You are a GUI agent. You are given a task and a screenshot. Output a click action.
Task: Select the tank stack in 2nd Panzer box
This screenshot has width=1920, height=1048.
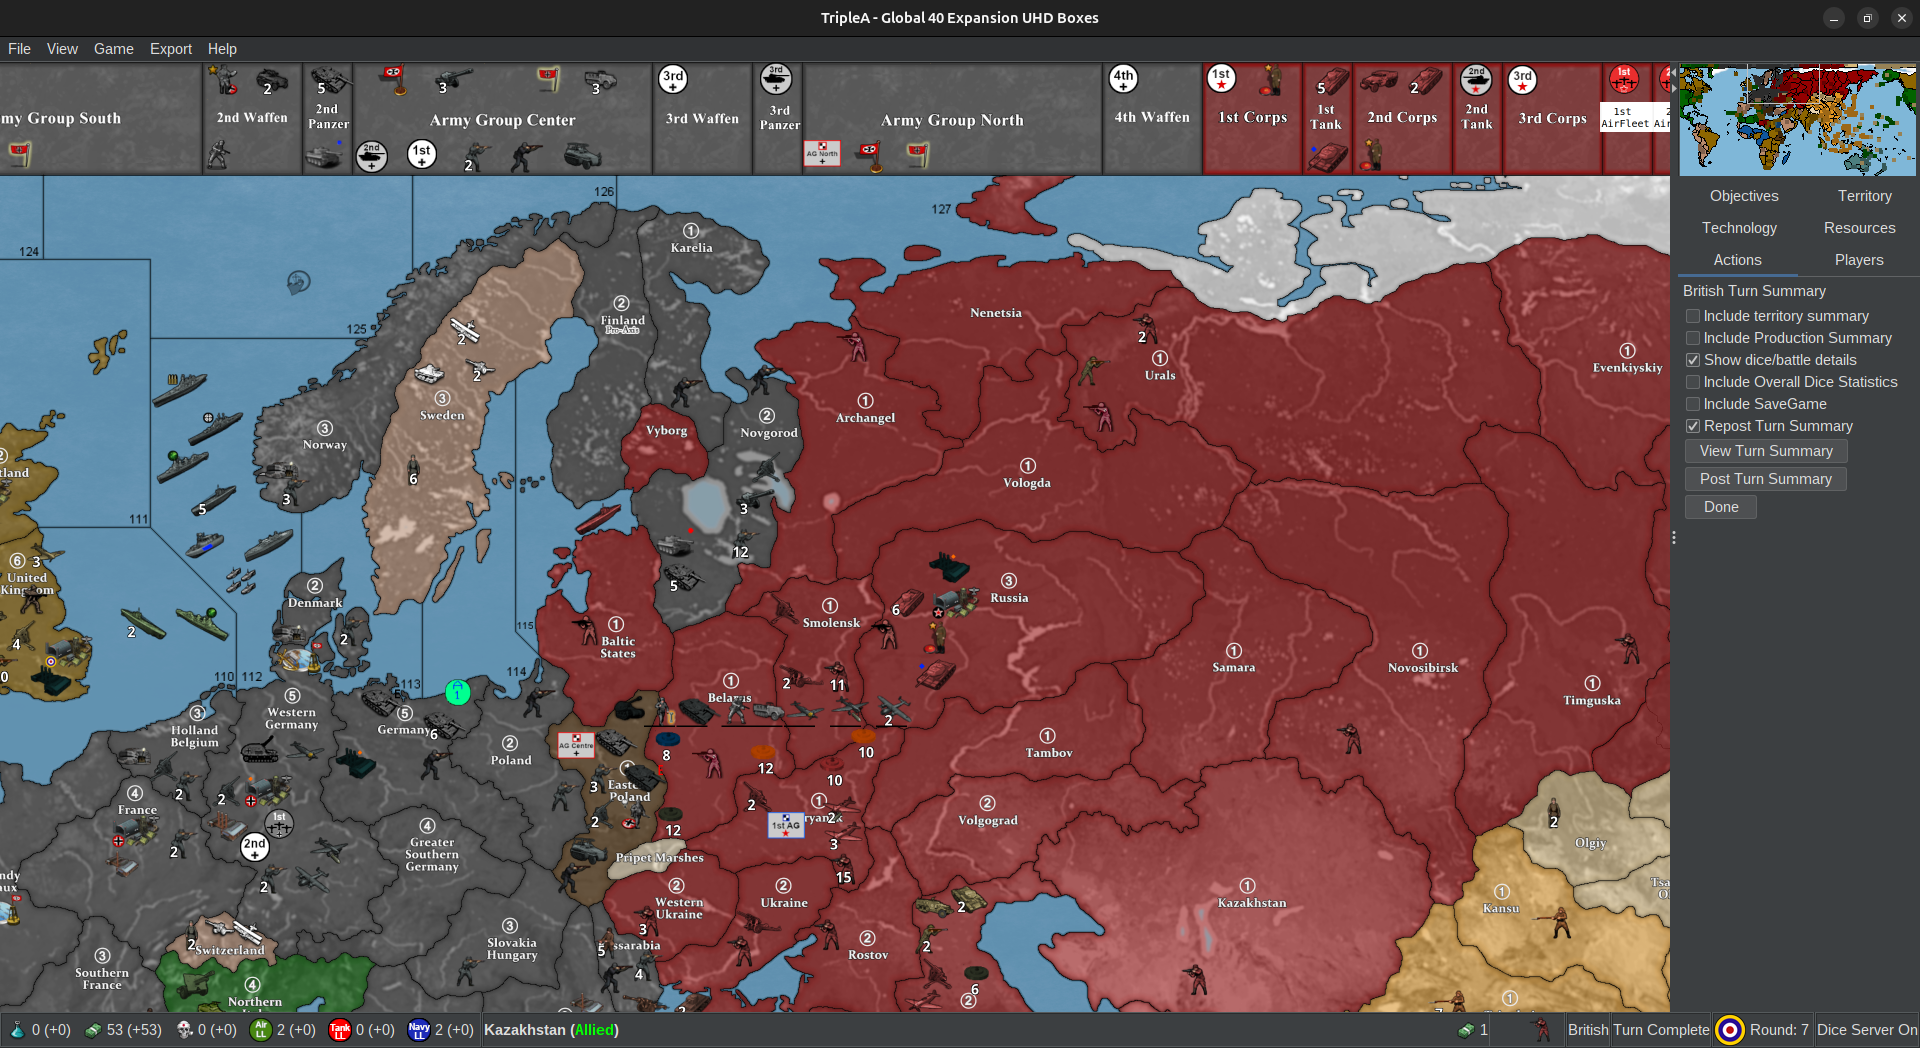pos(329,81)
